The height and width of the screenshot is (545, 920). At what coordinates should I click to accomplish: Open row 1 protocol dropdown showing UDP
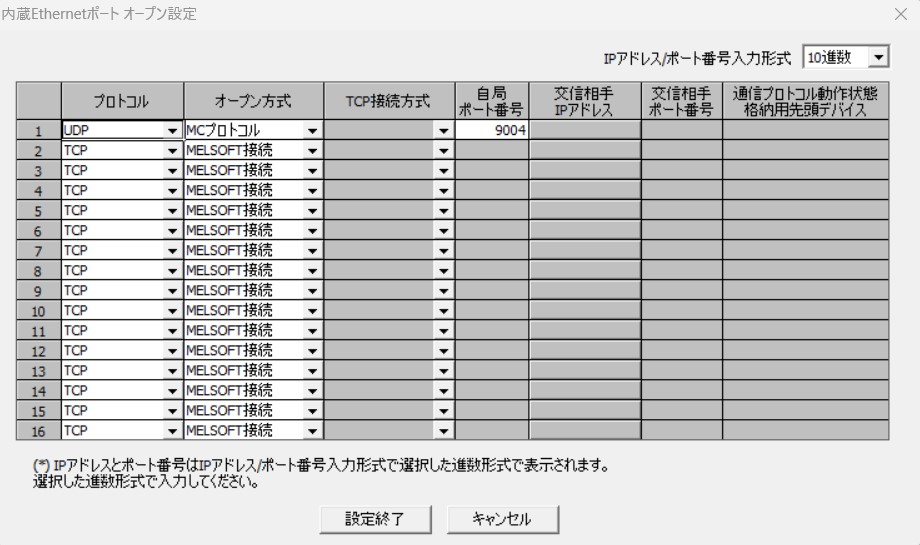[x=122, y=130]
